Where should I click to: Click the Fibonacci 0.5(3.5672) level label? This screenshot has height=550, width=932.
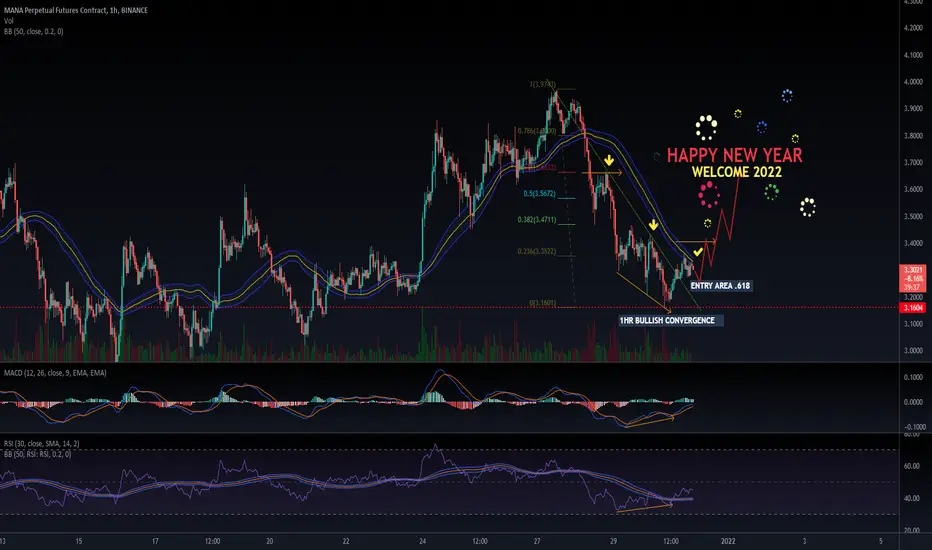click(539, 194)
